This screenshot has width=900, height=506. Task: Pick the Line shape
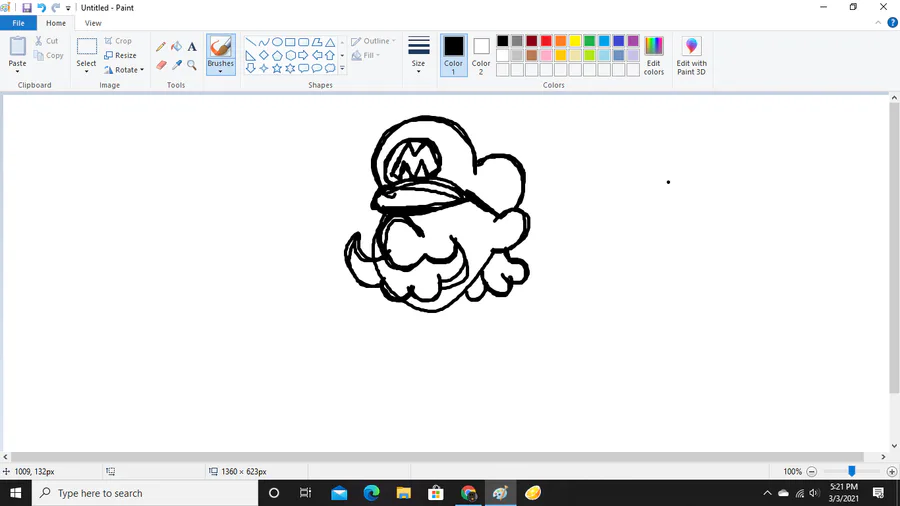(x=251, y=42)
